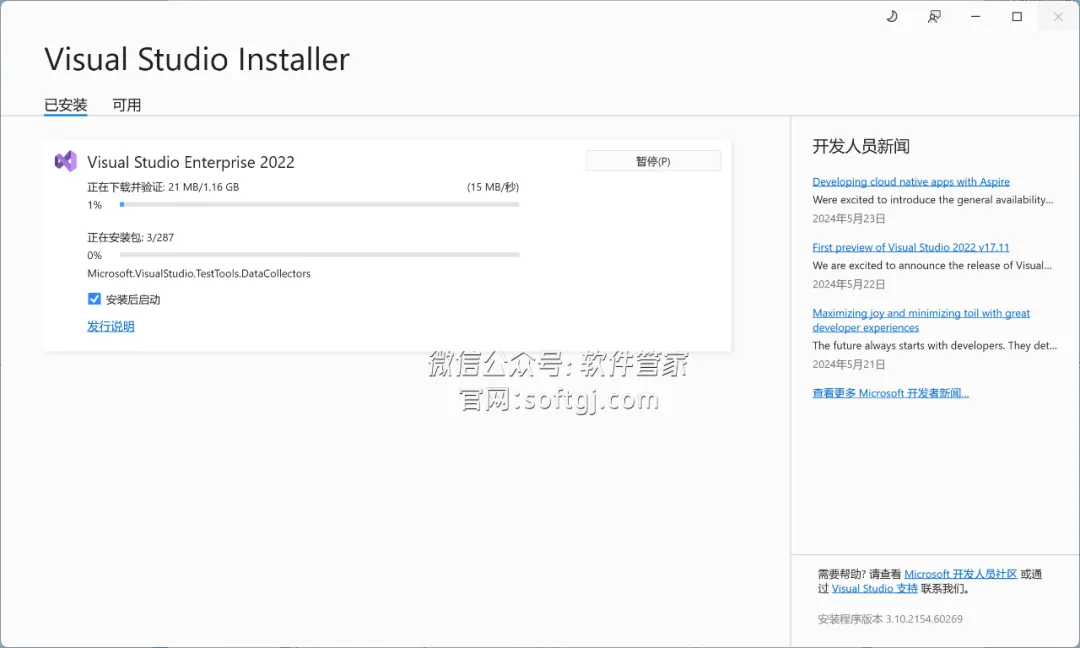Open First preview of Visual Studio 2022 v17.11
This screenshot has height=648, width=1080.
pyautogui.click(x=911, y=247)
